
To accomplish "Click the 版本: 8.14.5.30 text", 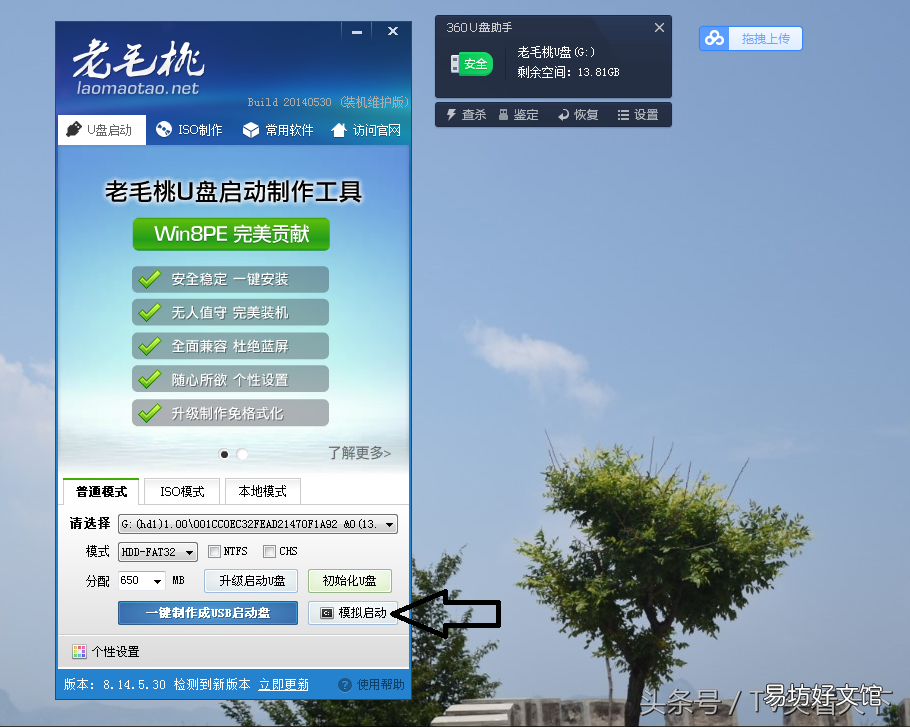I will (115, 685).
